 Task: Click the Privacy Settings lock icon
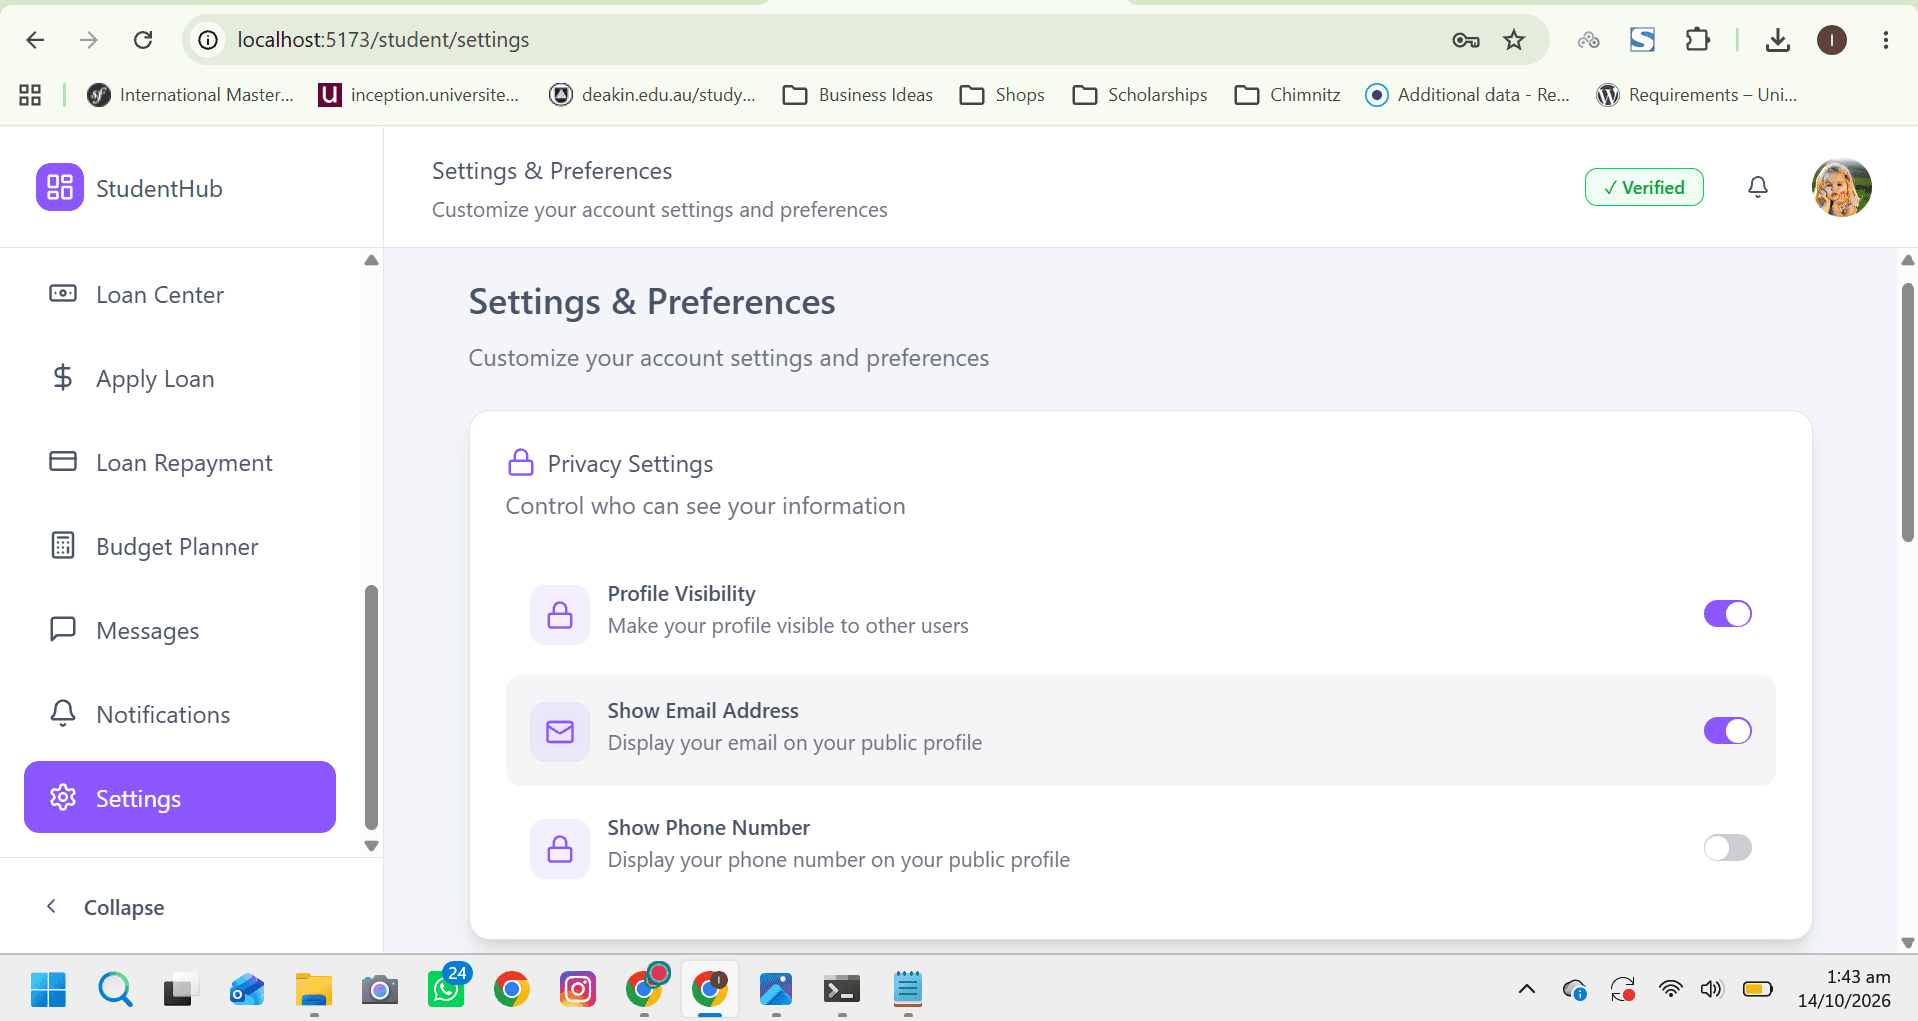[x=521, y=462]
